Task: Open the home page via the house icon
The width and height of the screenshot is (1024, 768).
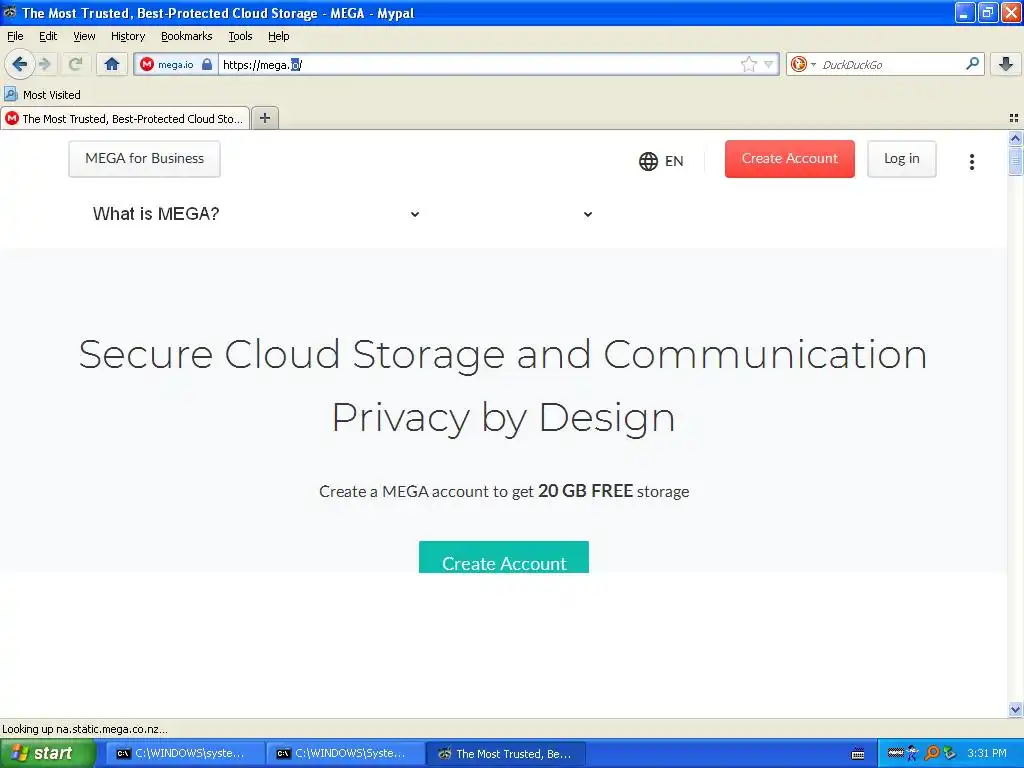Action: pos(112,64)
